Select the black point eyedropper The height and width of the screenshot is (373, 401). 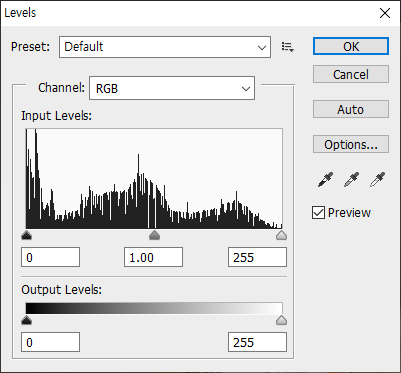coord(325,179)
